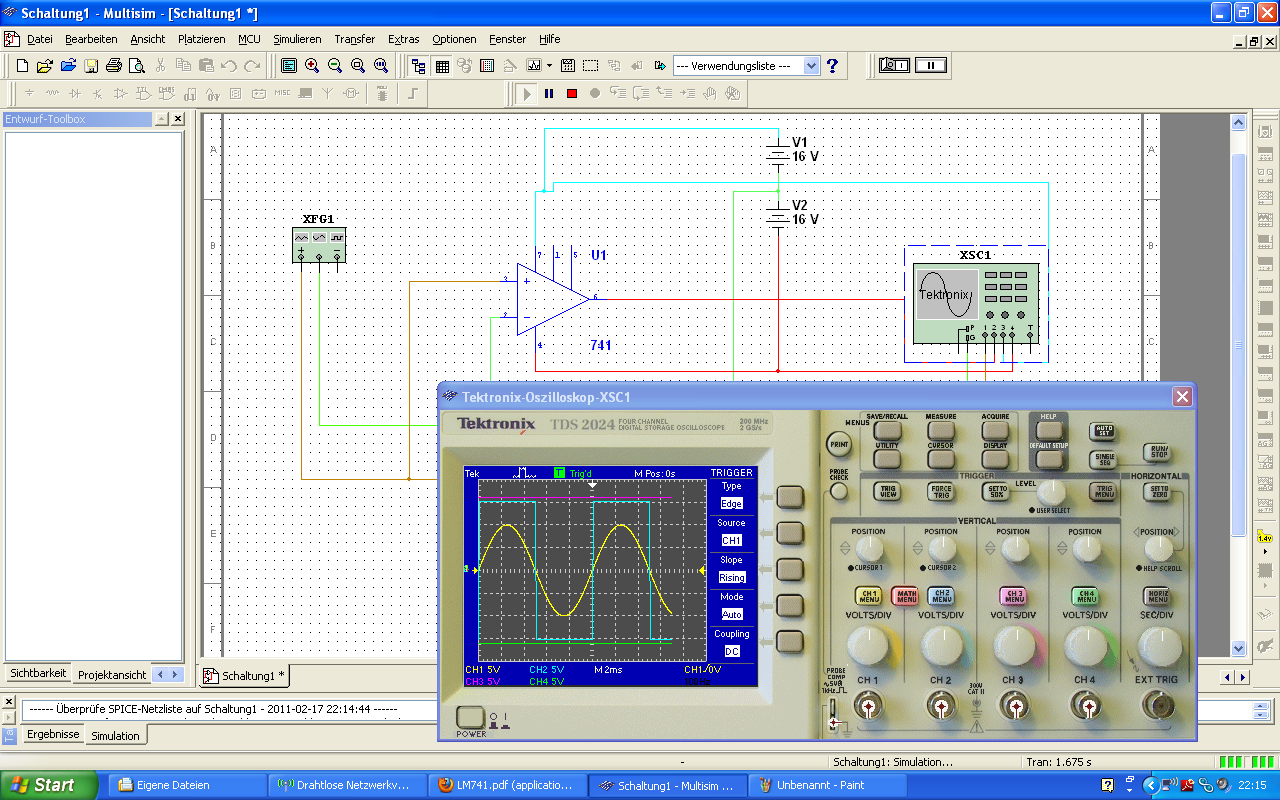Toggle the CH1 MENU yellow button
Screen dimensions: 1280x800
click(868, 596)
